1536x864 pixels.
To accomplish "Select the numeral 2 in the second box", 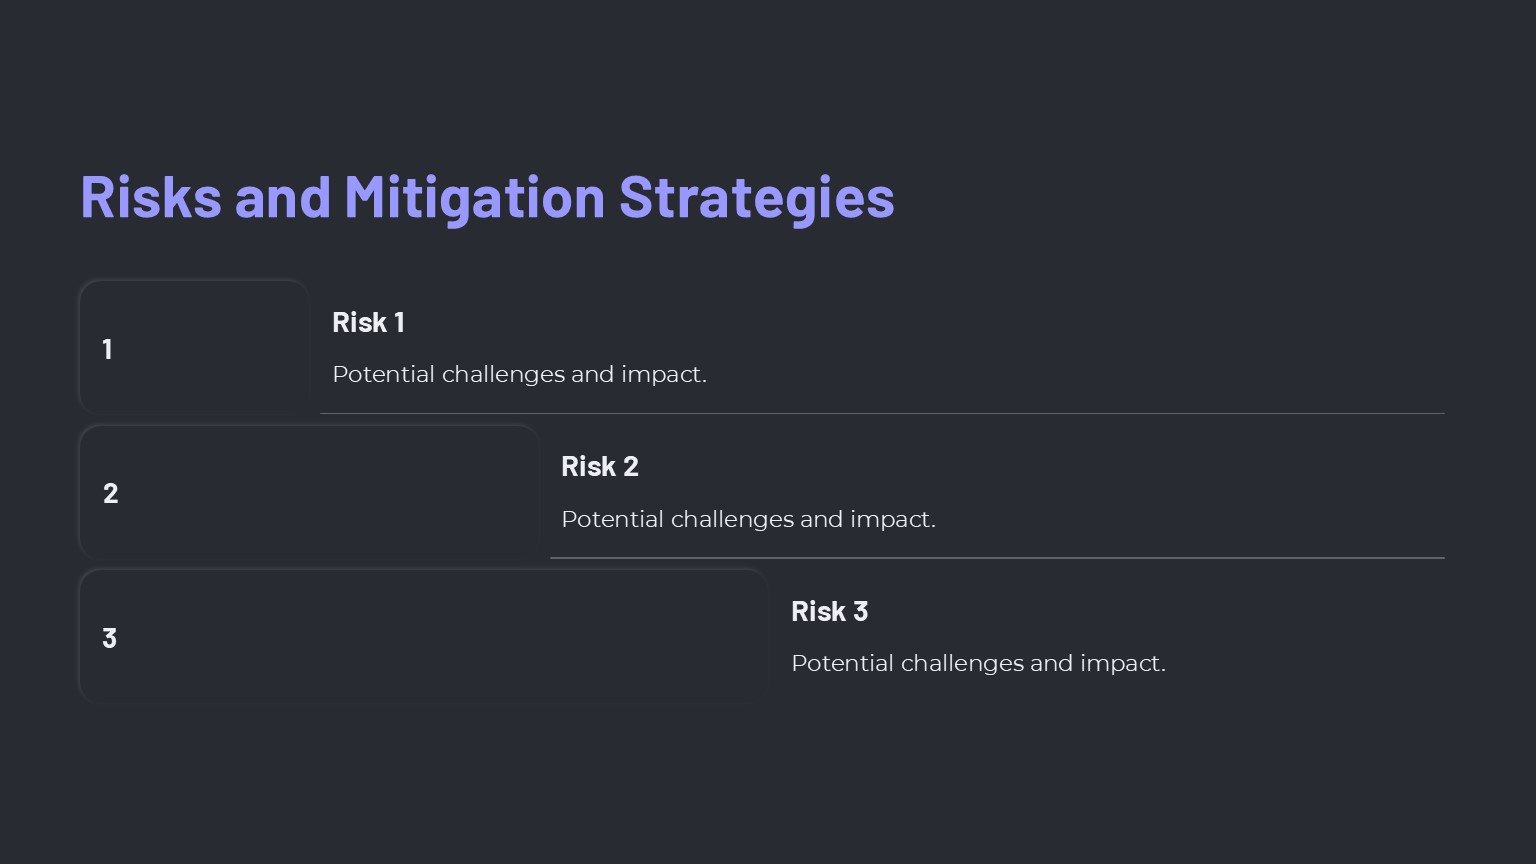I will [110, 493].
